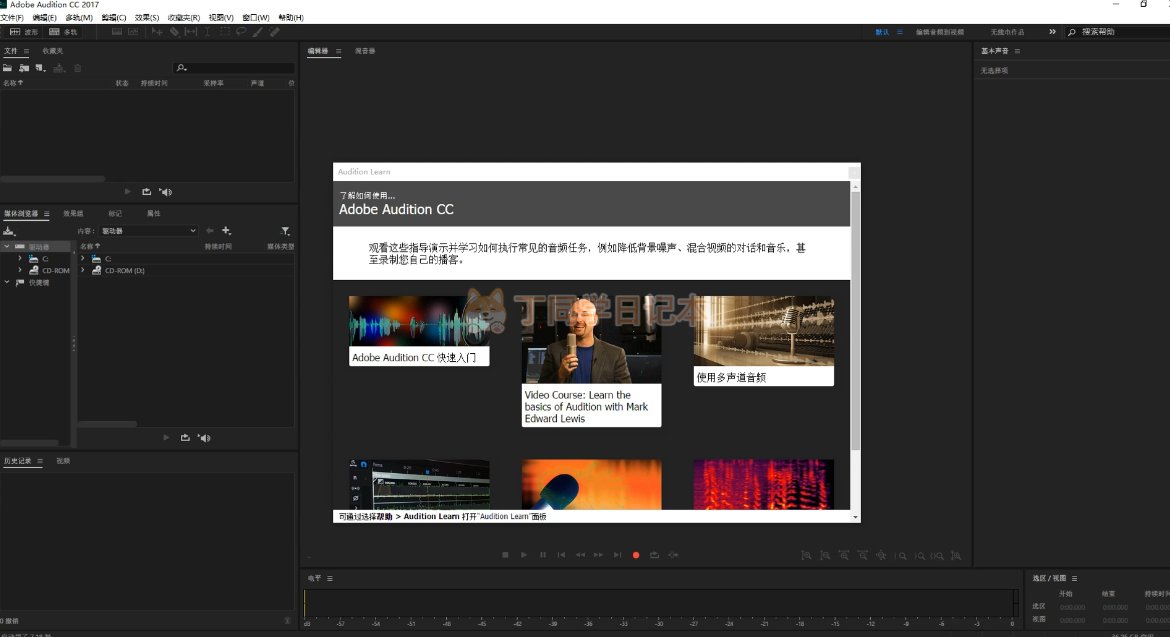Image resolution: width=1170 pixels, height=637 pixels.
Task: Collapse the 快捷键 shortcuts tree node
Action: tap(7, 282)
